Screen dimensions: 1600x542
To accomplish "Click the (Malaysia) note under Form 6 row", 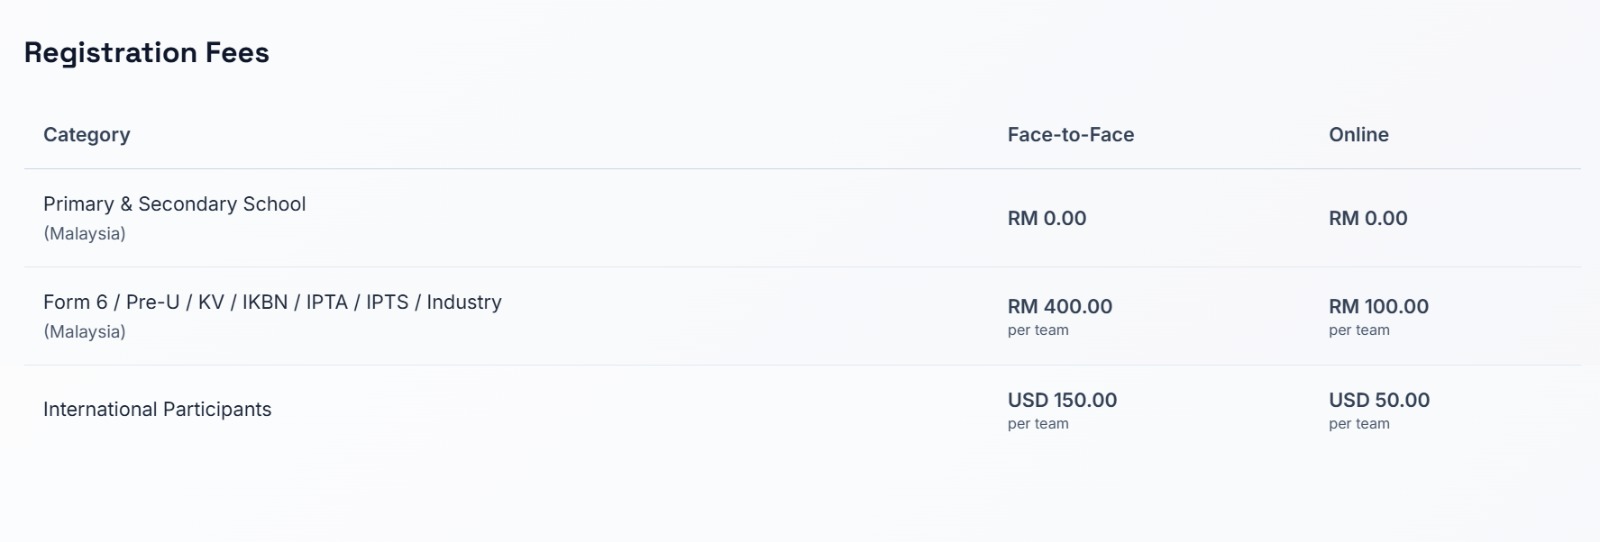I will pyautogui.click(x=84, y=331).
